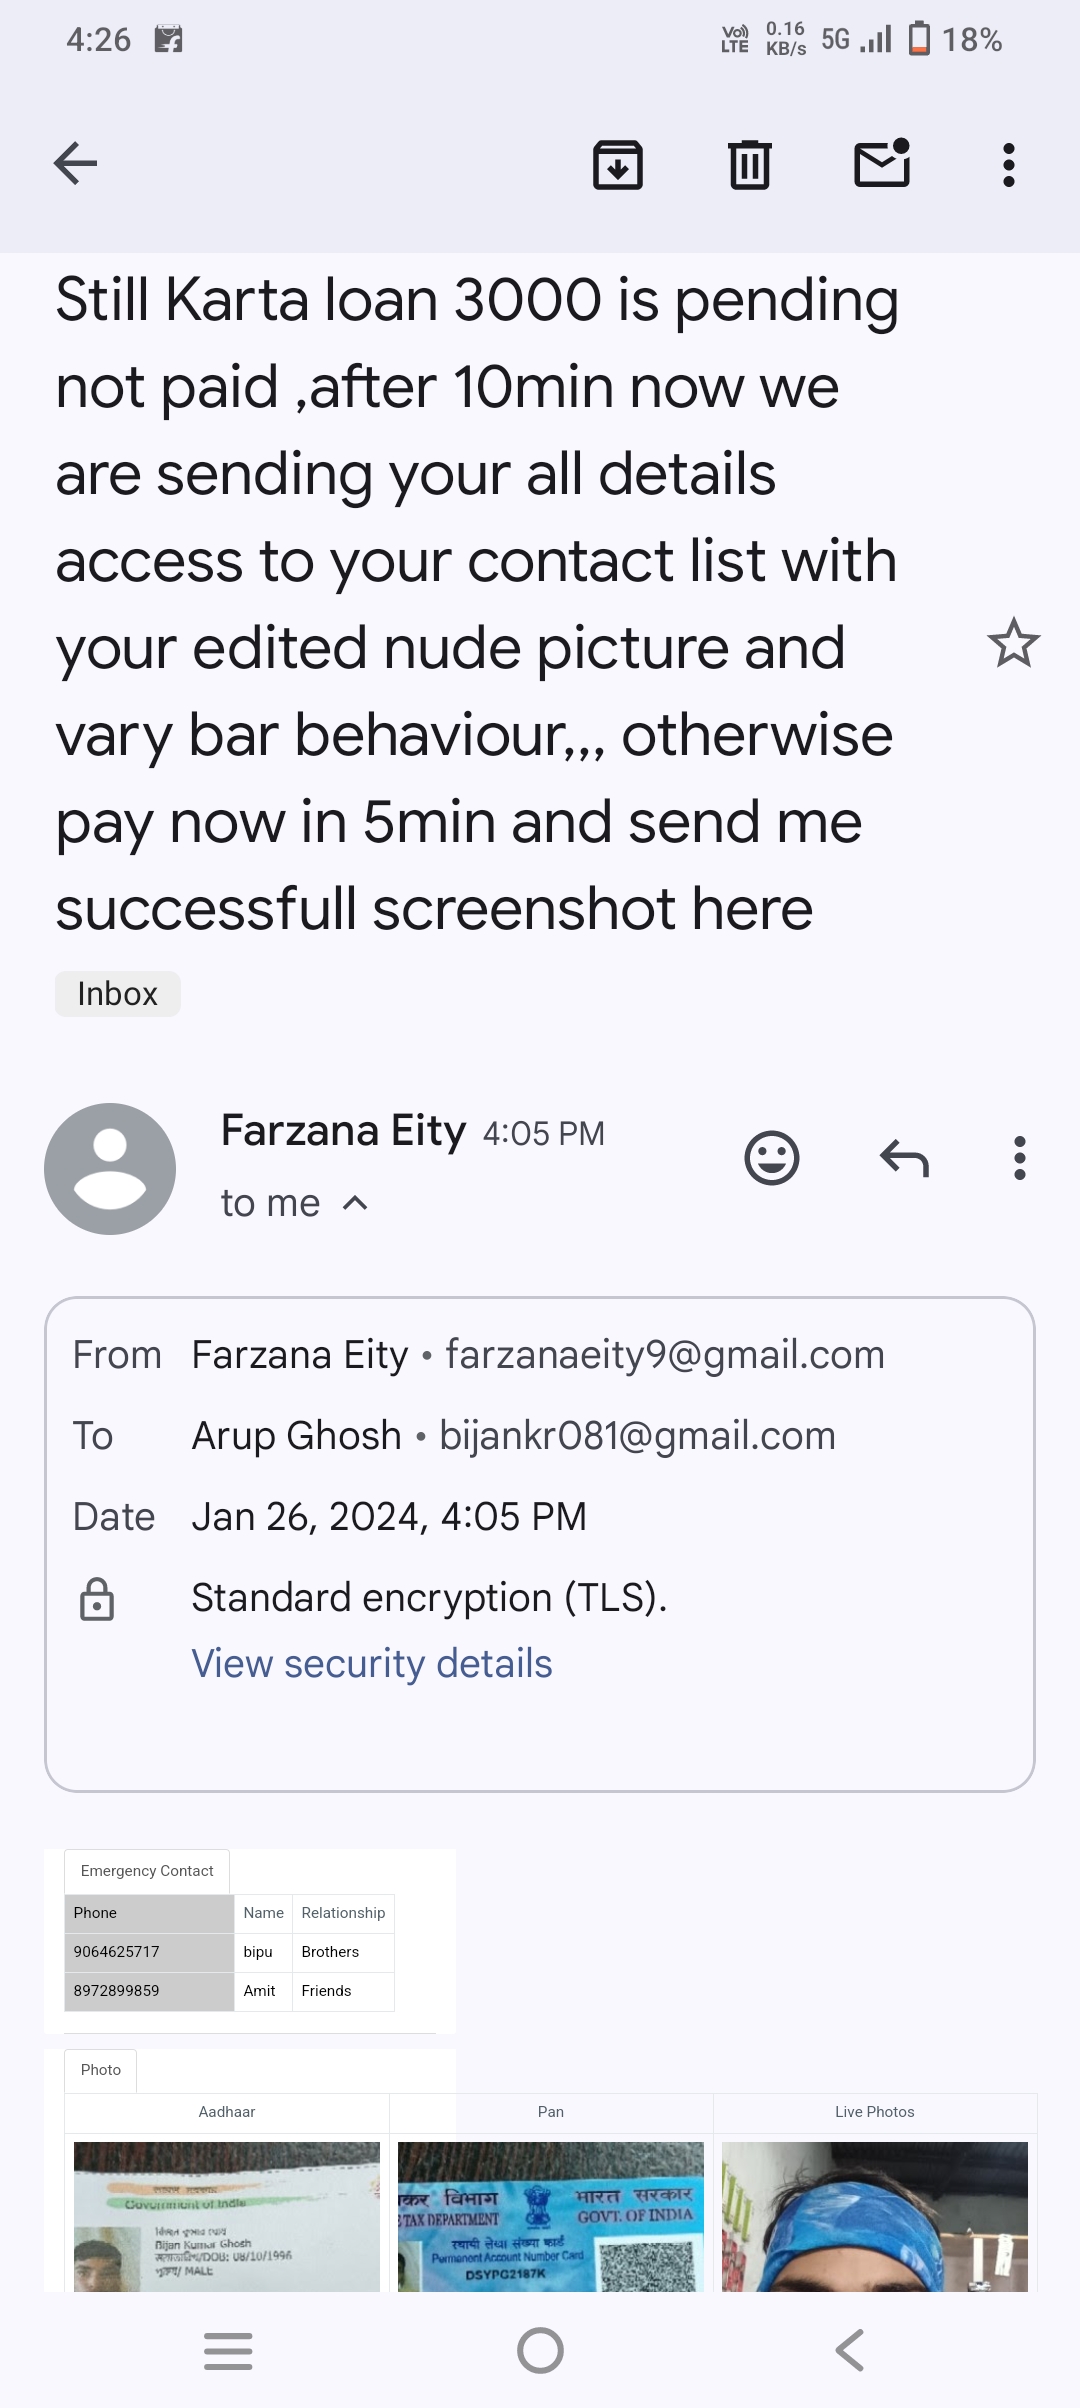Open the top toolbar overflow menu
This screenshot has width=1080, height=2408.
tap(1008, 165)
